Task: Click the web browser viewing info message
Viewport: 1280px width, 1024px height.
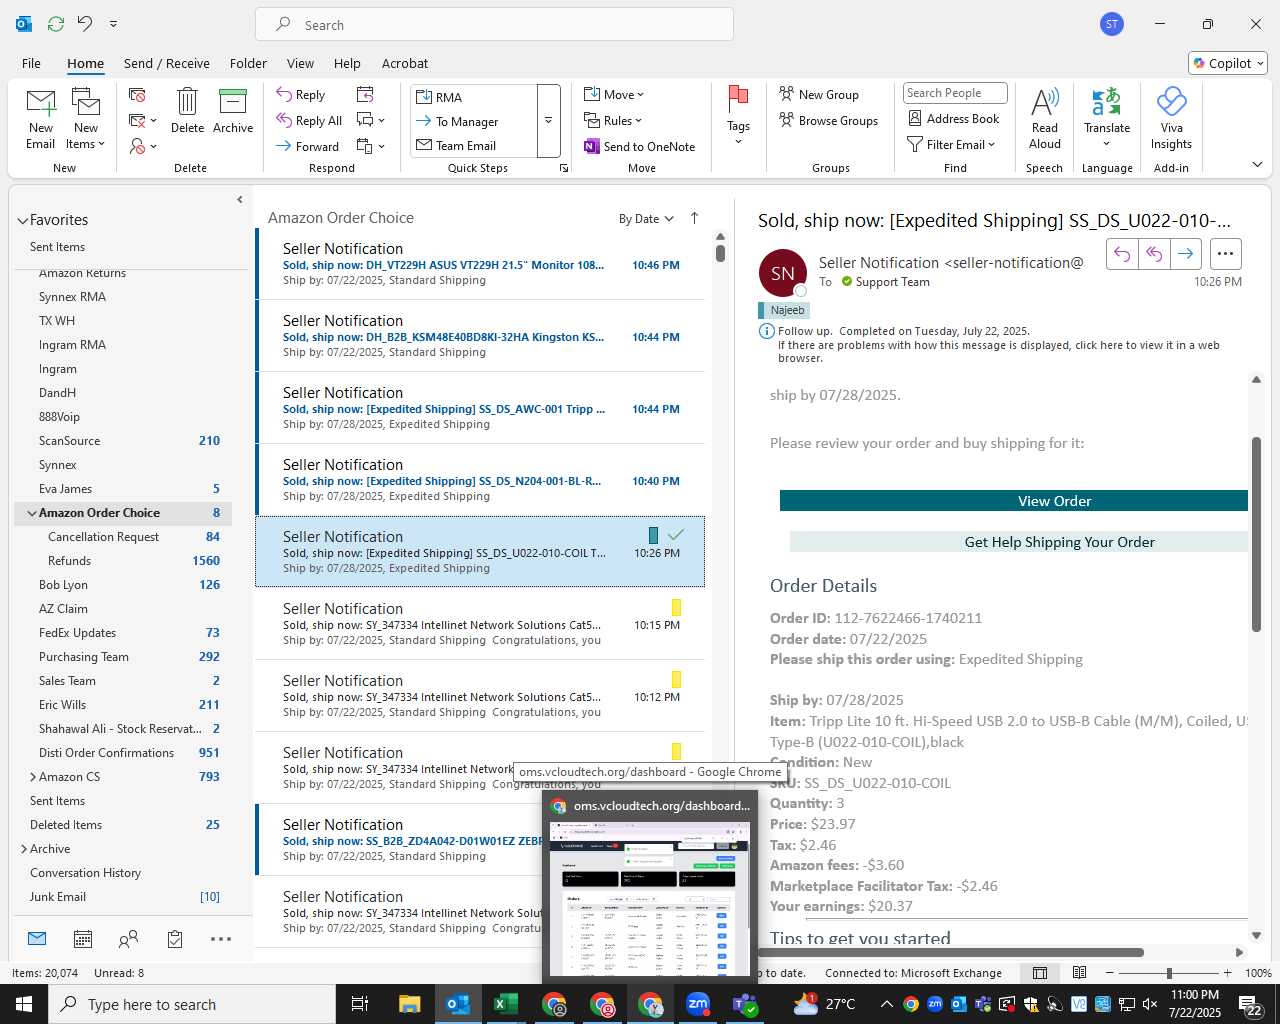Action: (x=998, y=351)
